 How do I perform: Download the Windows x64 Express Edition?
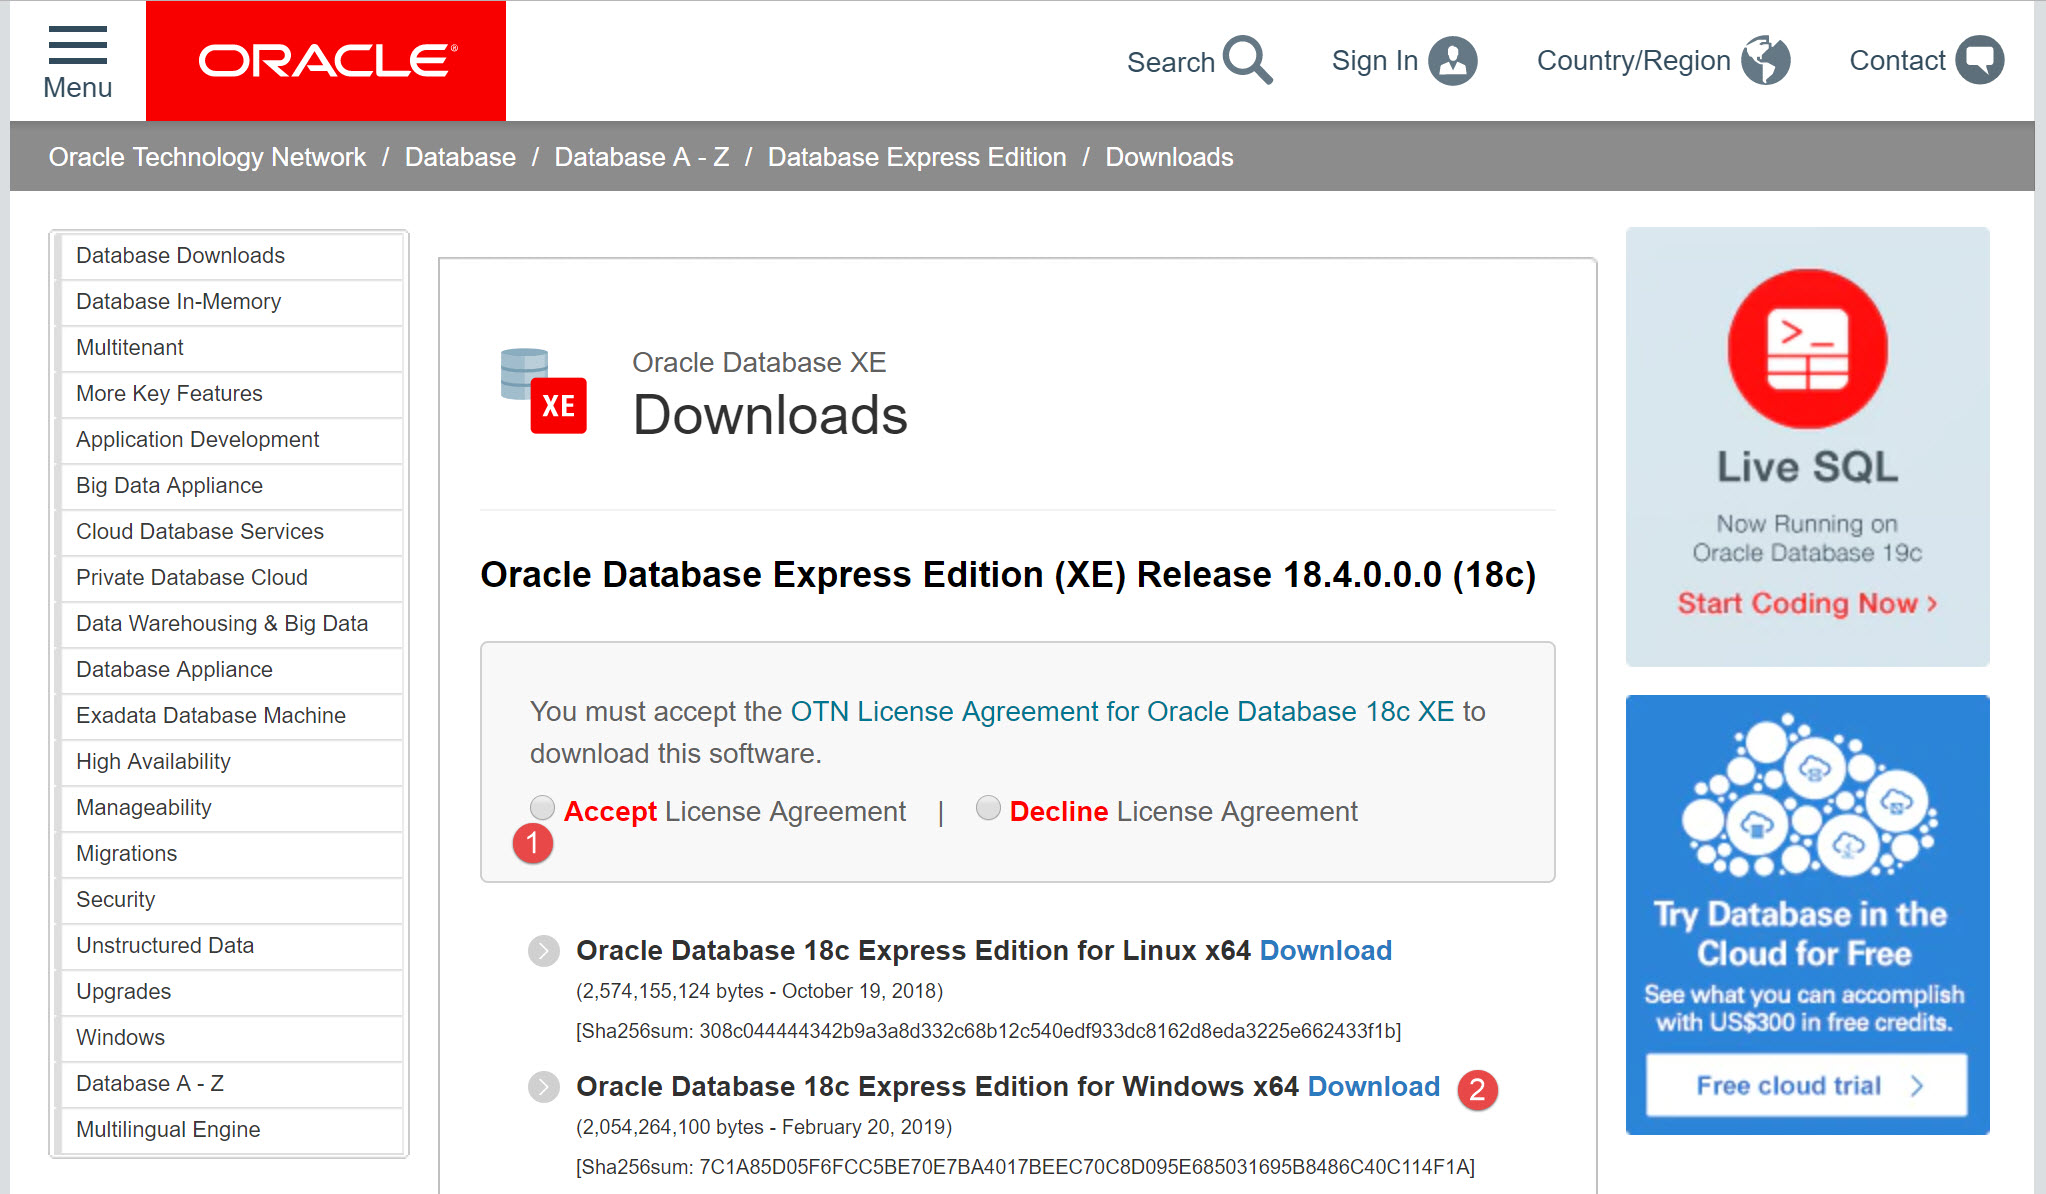point(1373,1086)
